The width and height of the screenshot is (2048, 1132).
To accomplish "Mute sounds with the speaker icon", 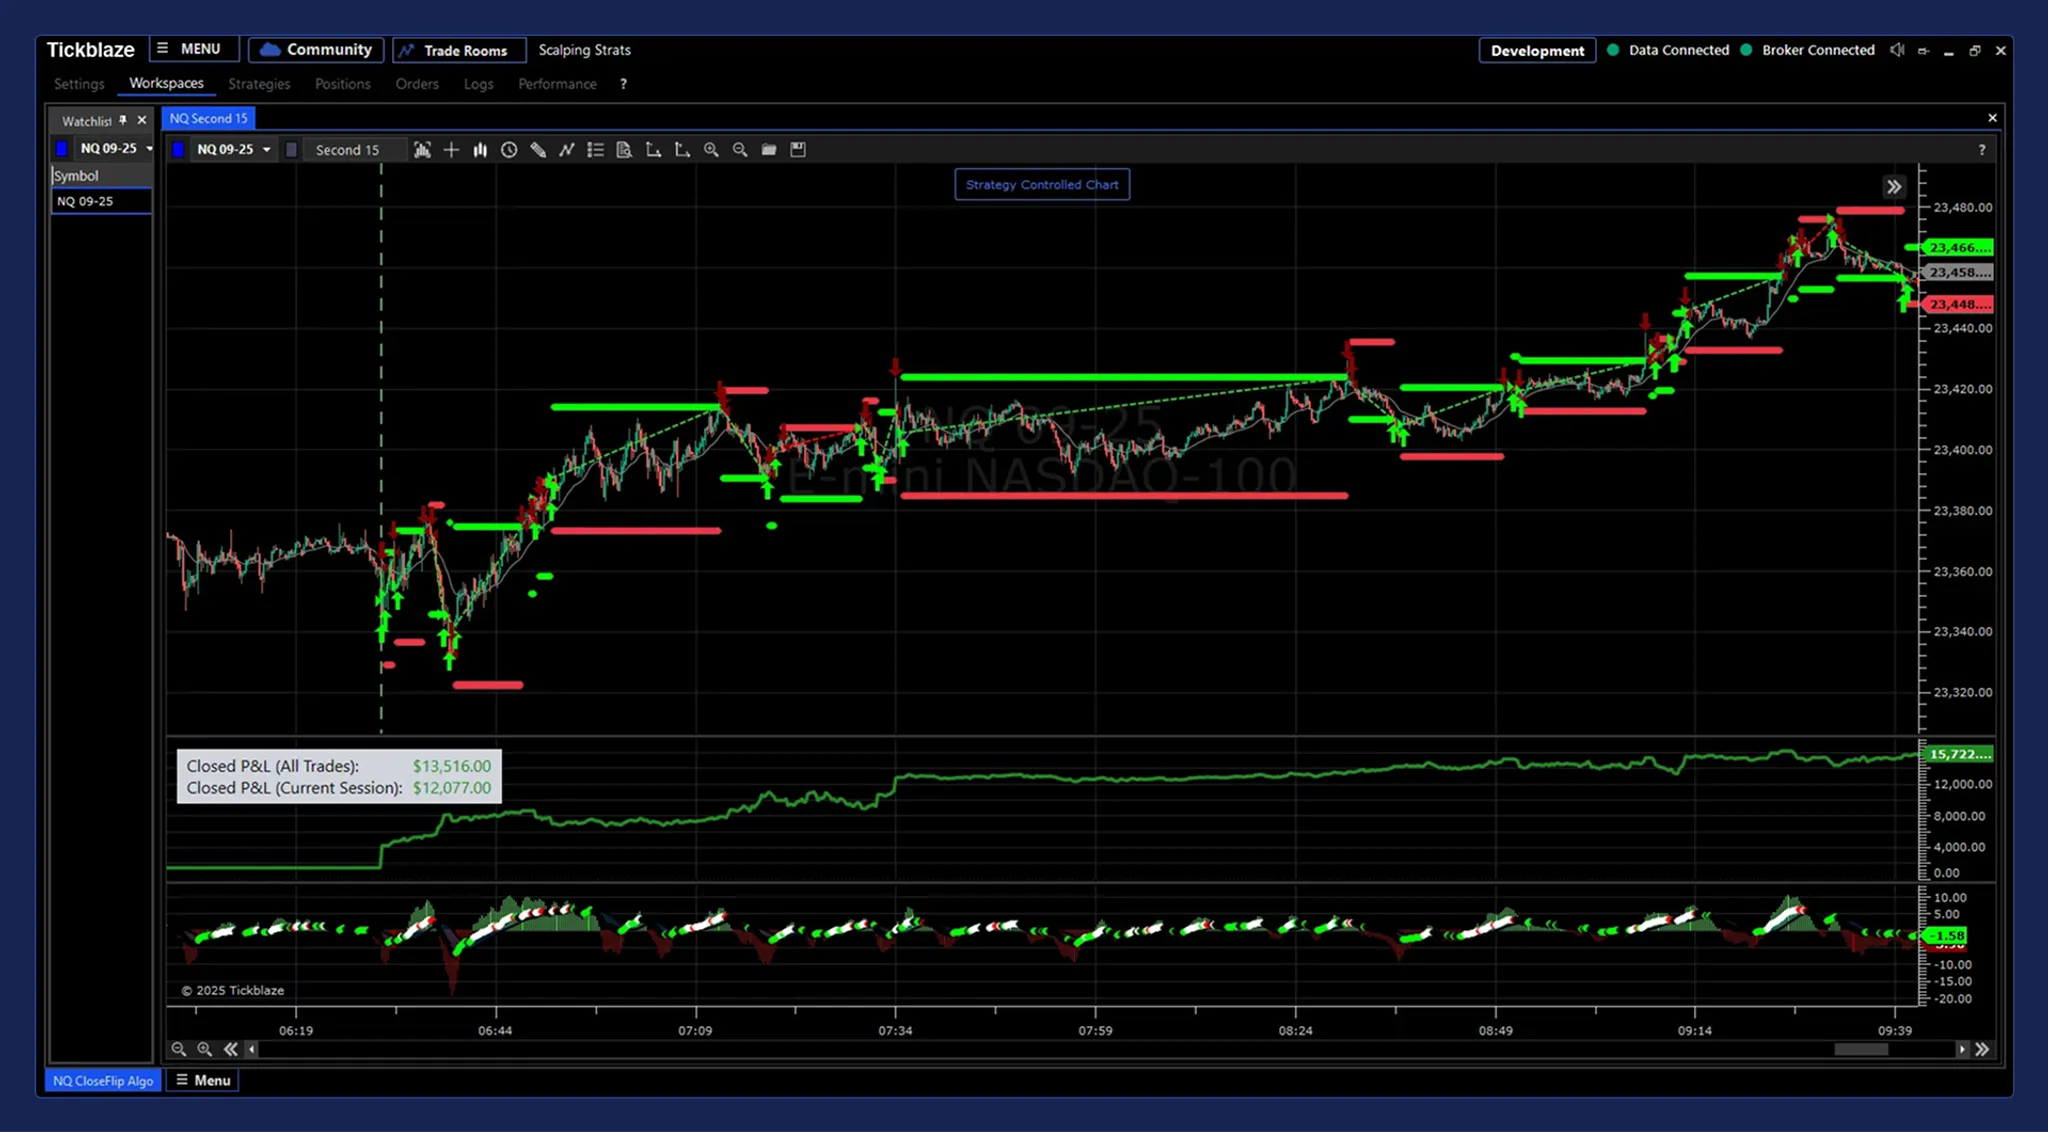I will coord(1897,50).
